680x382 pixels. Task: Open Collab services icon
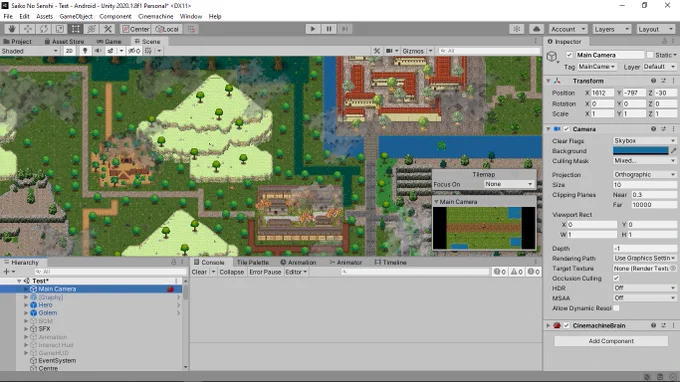pos(517,29)
